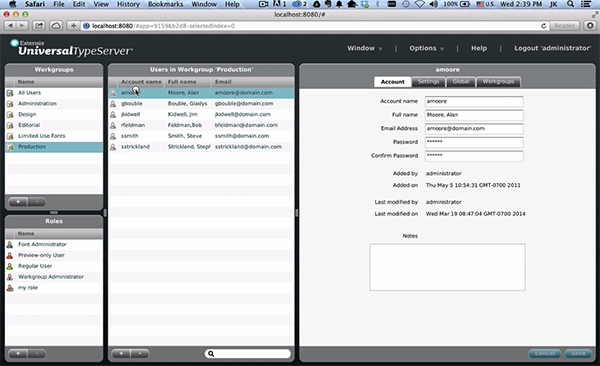The image size is (600, 366).
Task: Open the Window dropdown menu
Action: 365,48
